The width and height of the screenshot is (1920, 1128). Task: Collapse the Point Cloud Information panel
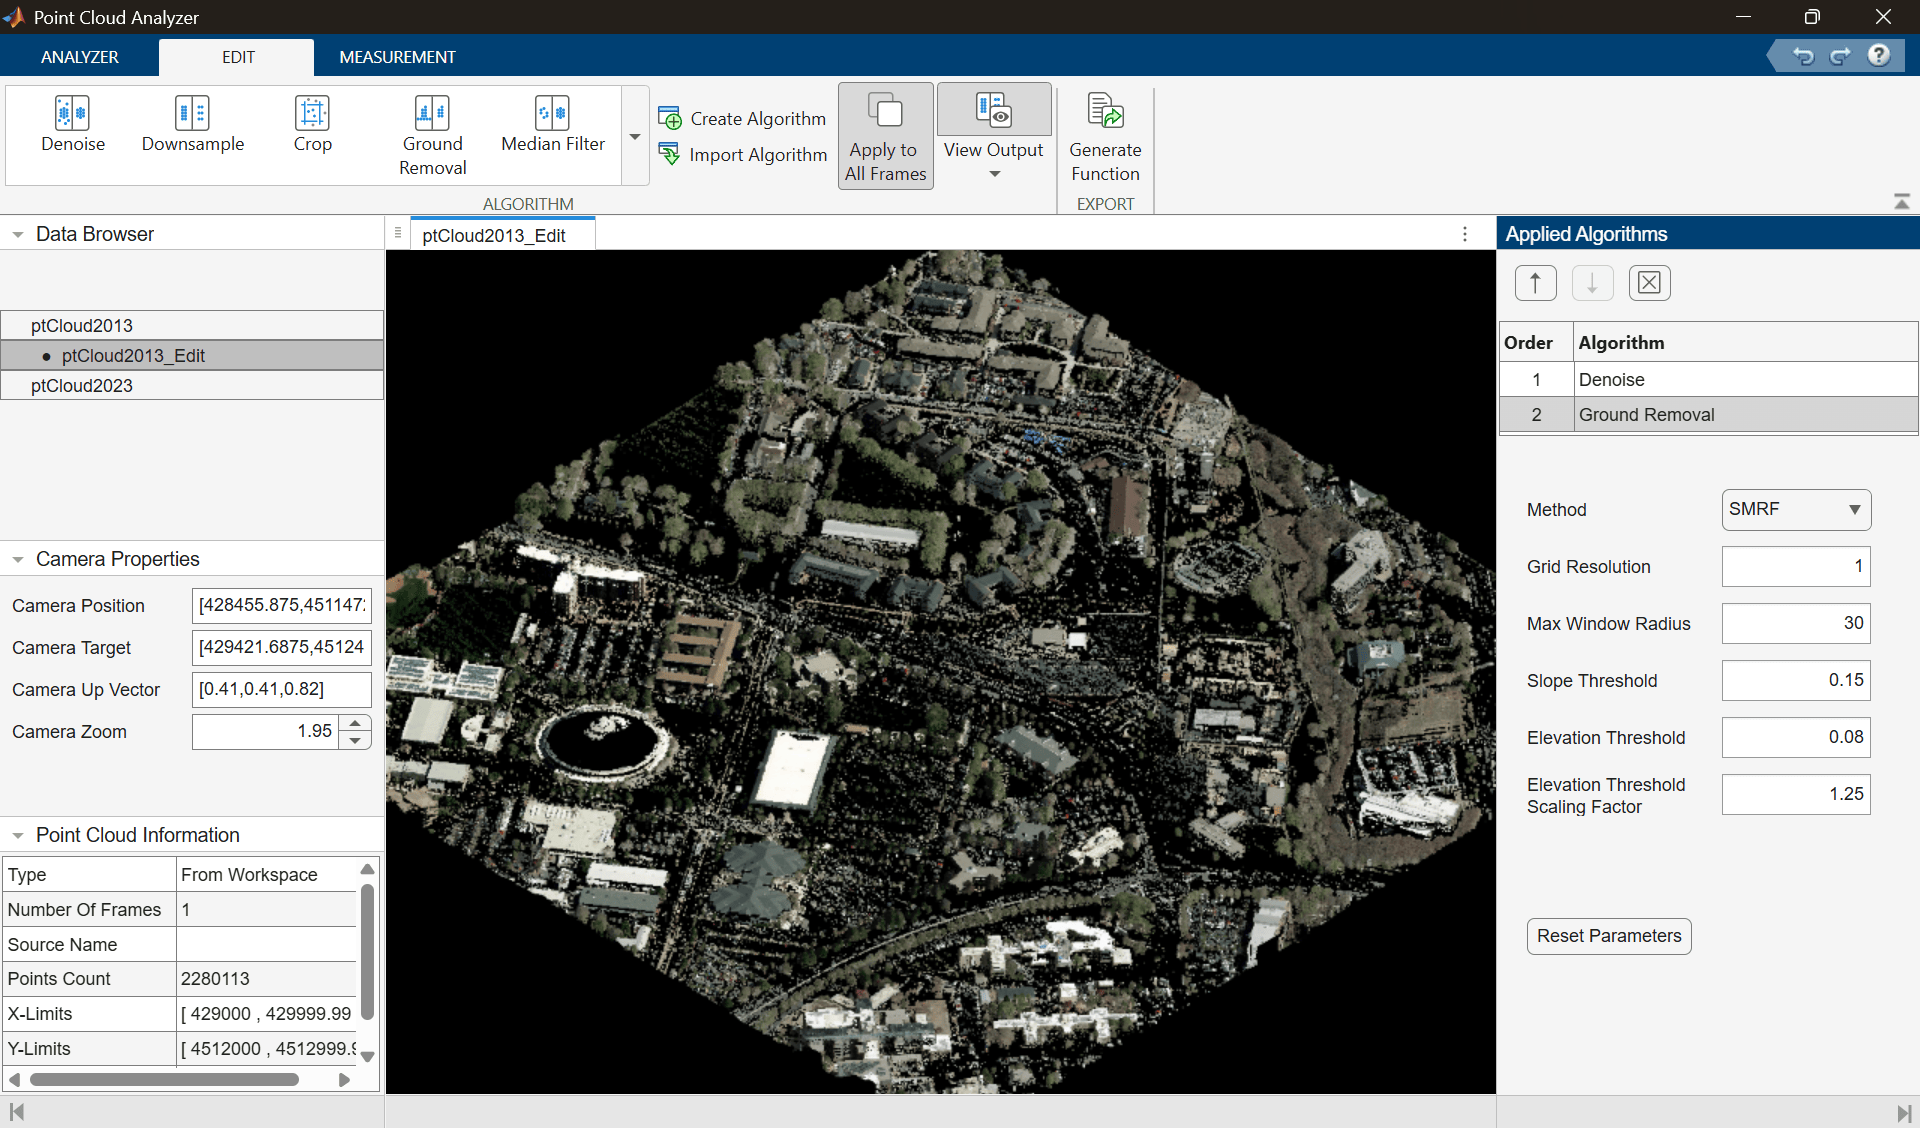point(18,835)
